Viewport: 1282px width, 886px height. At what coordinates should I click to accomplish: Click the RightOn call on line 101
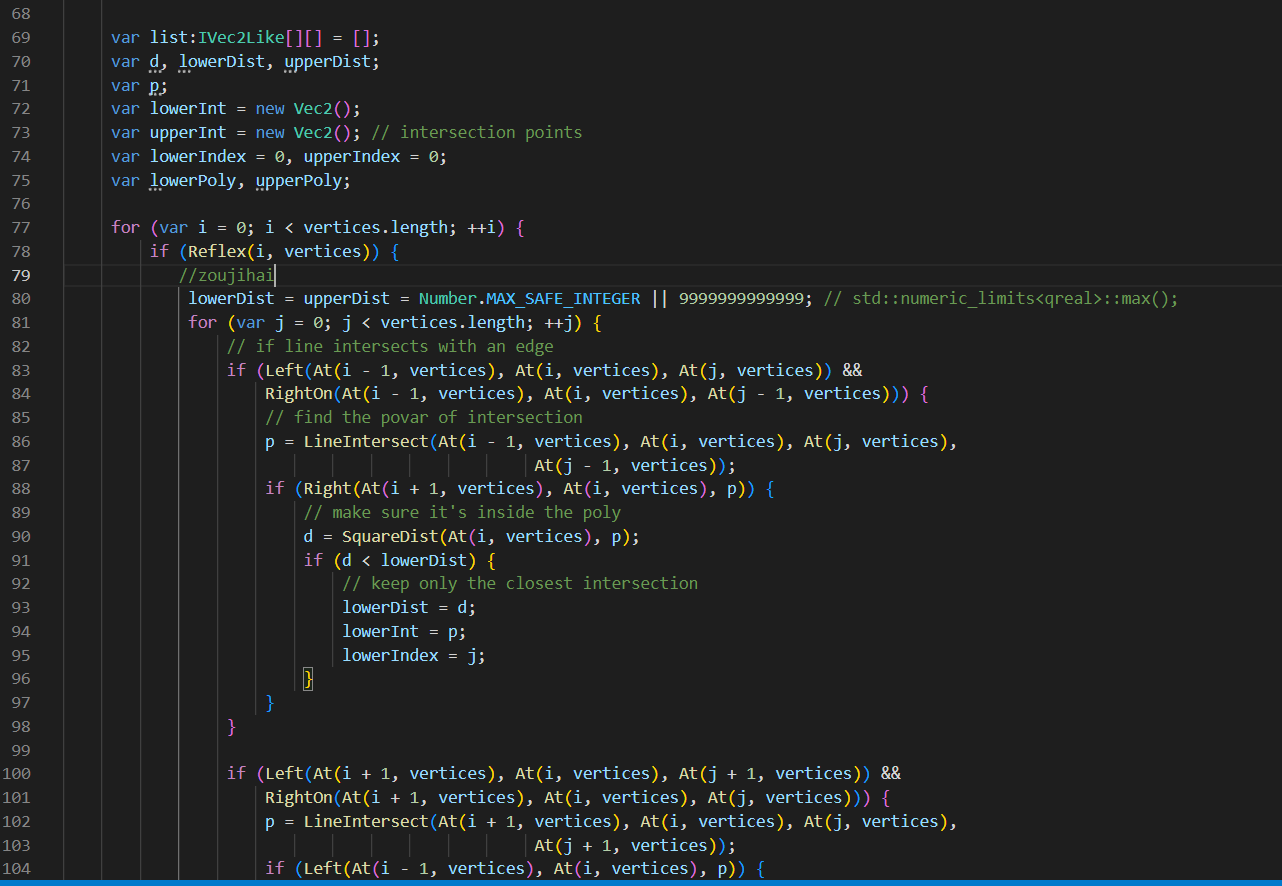pos(299,798)
